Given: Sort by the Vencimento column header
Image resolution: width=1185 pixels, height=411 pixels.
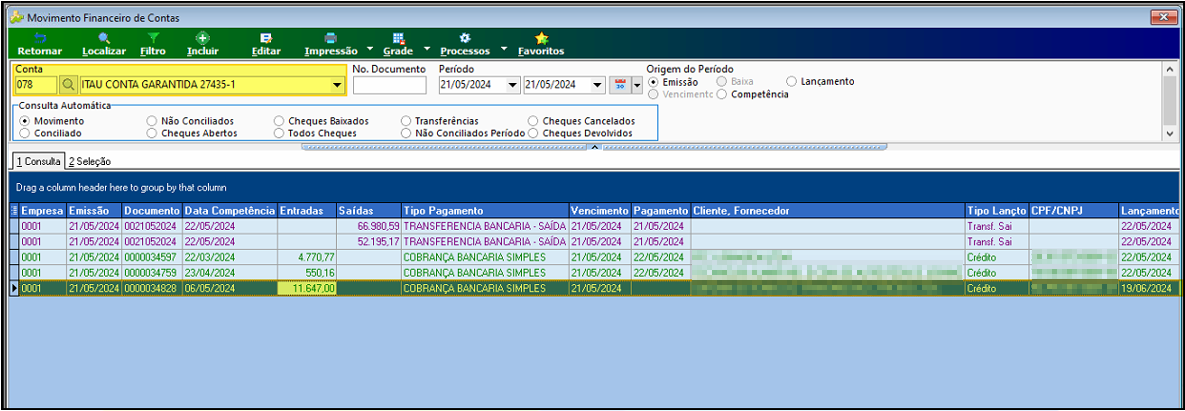Looking at the screenshot, I should pos(599,211).
